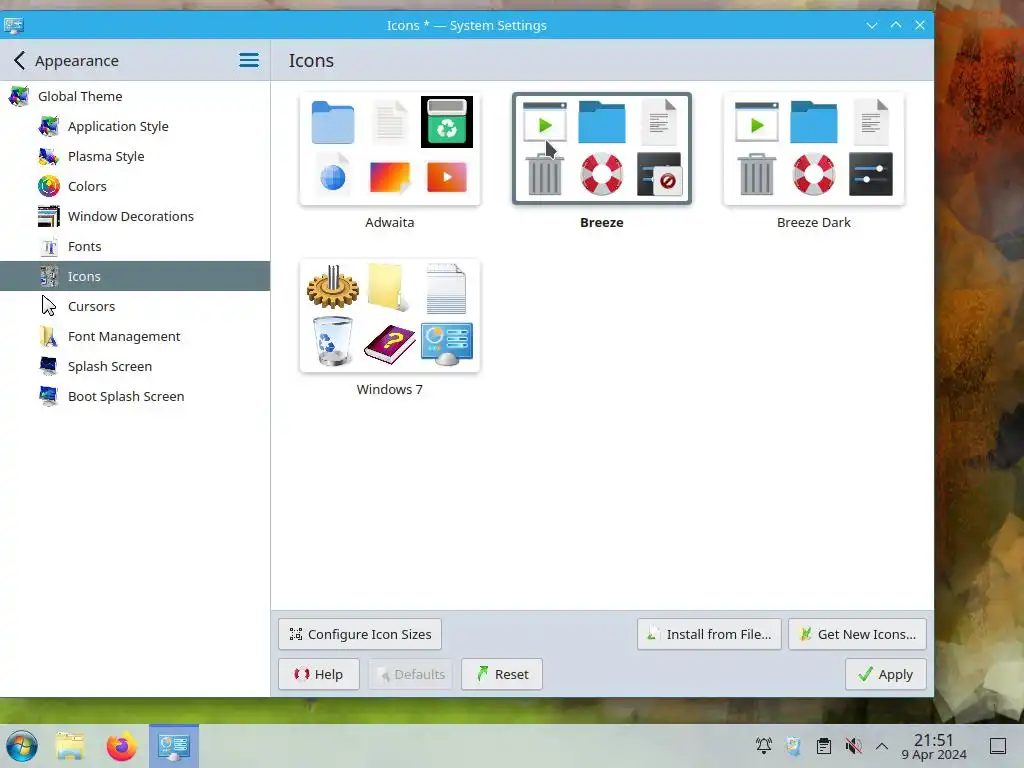Open the Cursors section
The width and height of the screenshot is (1024, 768).
click(135, 306)
